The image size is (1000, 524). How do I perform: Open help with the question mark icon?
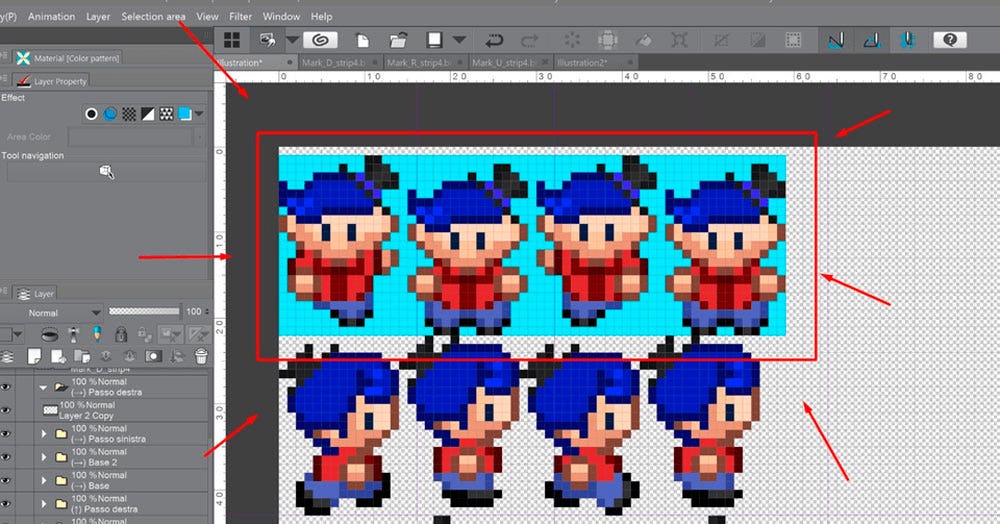(949, 40)
